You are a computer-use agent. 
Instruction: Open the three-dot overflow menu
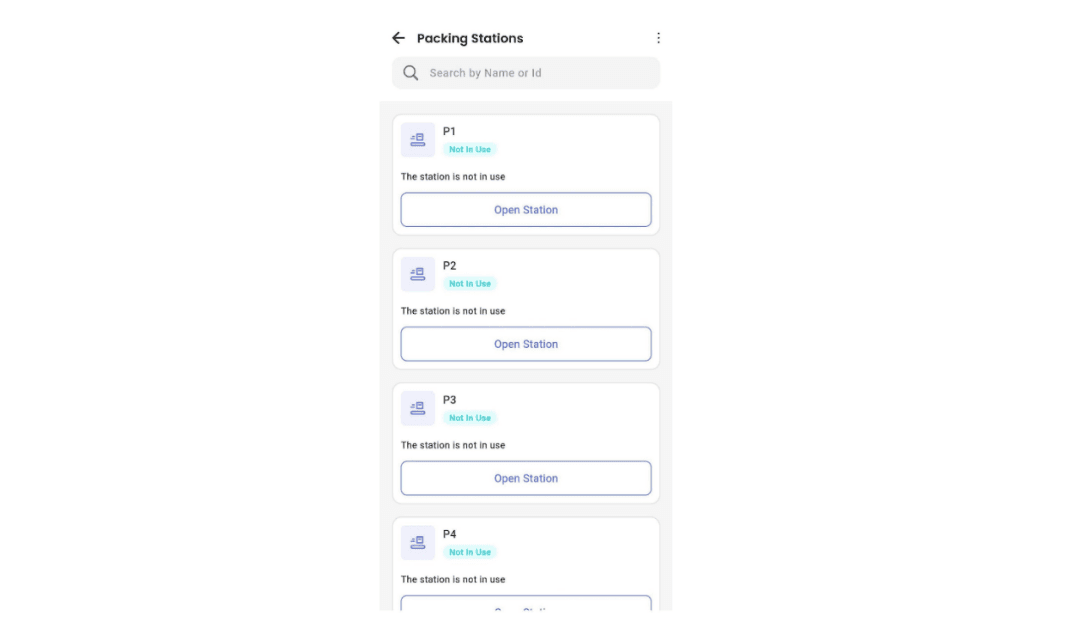tap(658, 38)
